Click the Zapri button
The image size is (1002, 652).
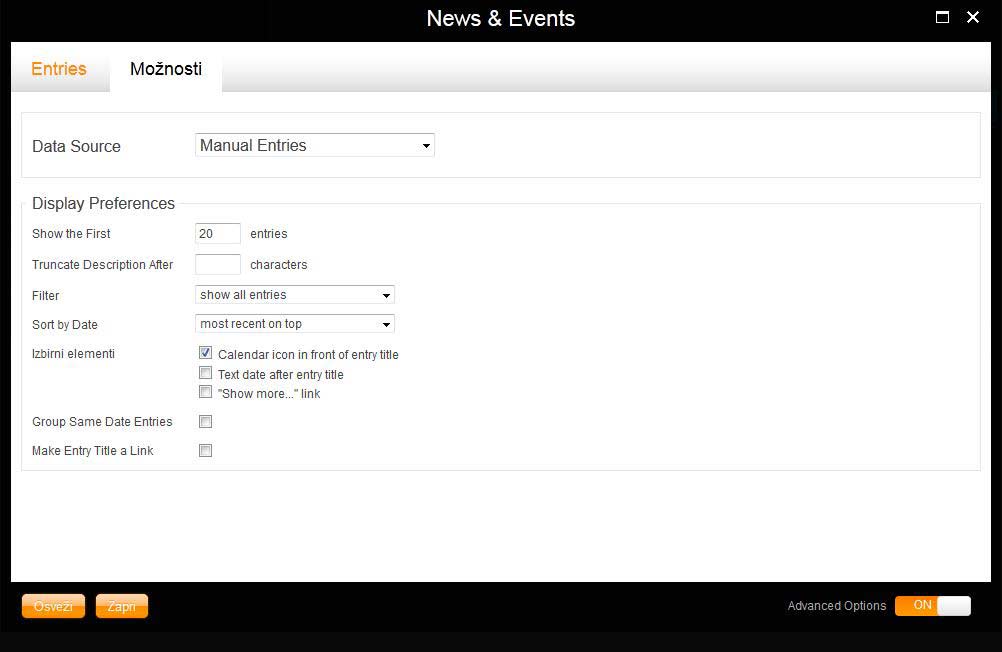point(121,606)
